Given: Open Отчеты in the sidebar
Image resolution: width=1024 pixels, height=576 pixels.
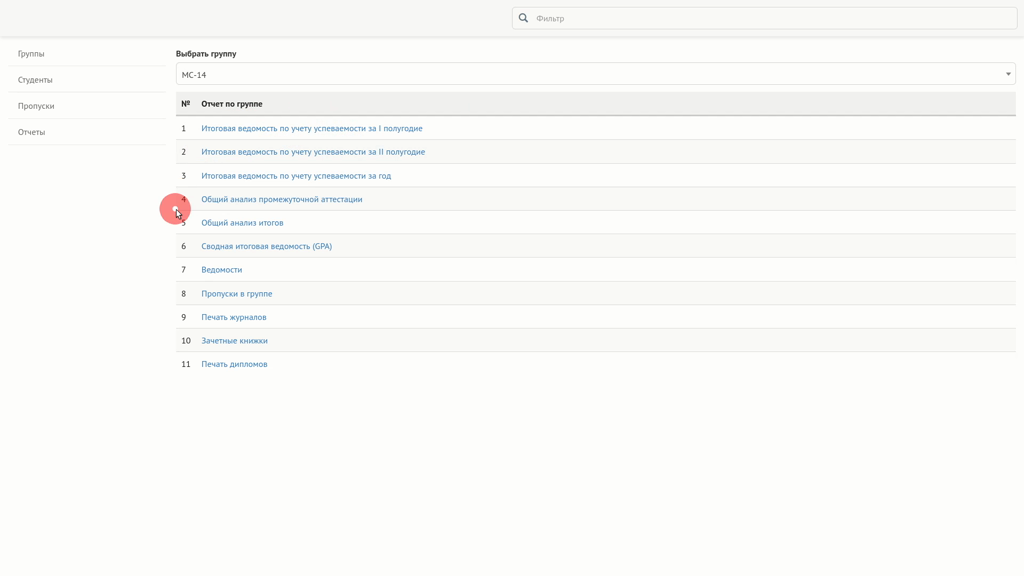Looking at the screenshot, I should [x=31, y=132].
